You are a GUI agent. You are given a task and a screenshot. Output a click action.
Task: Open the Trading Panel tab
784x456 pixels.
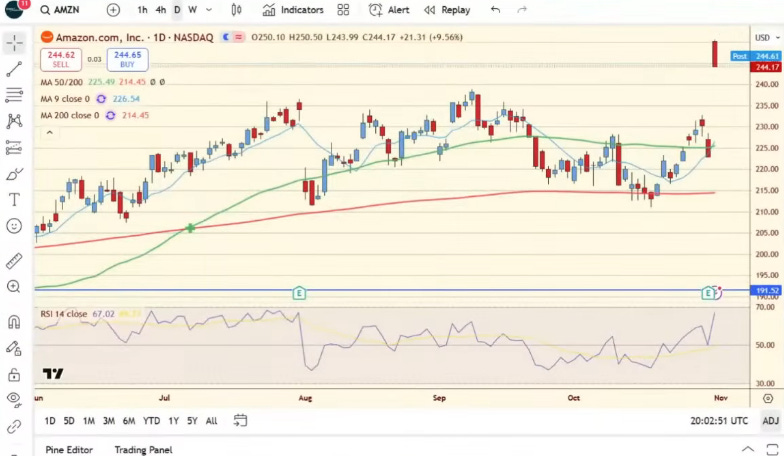tap(144, 450)
